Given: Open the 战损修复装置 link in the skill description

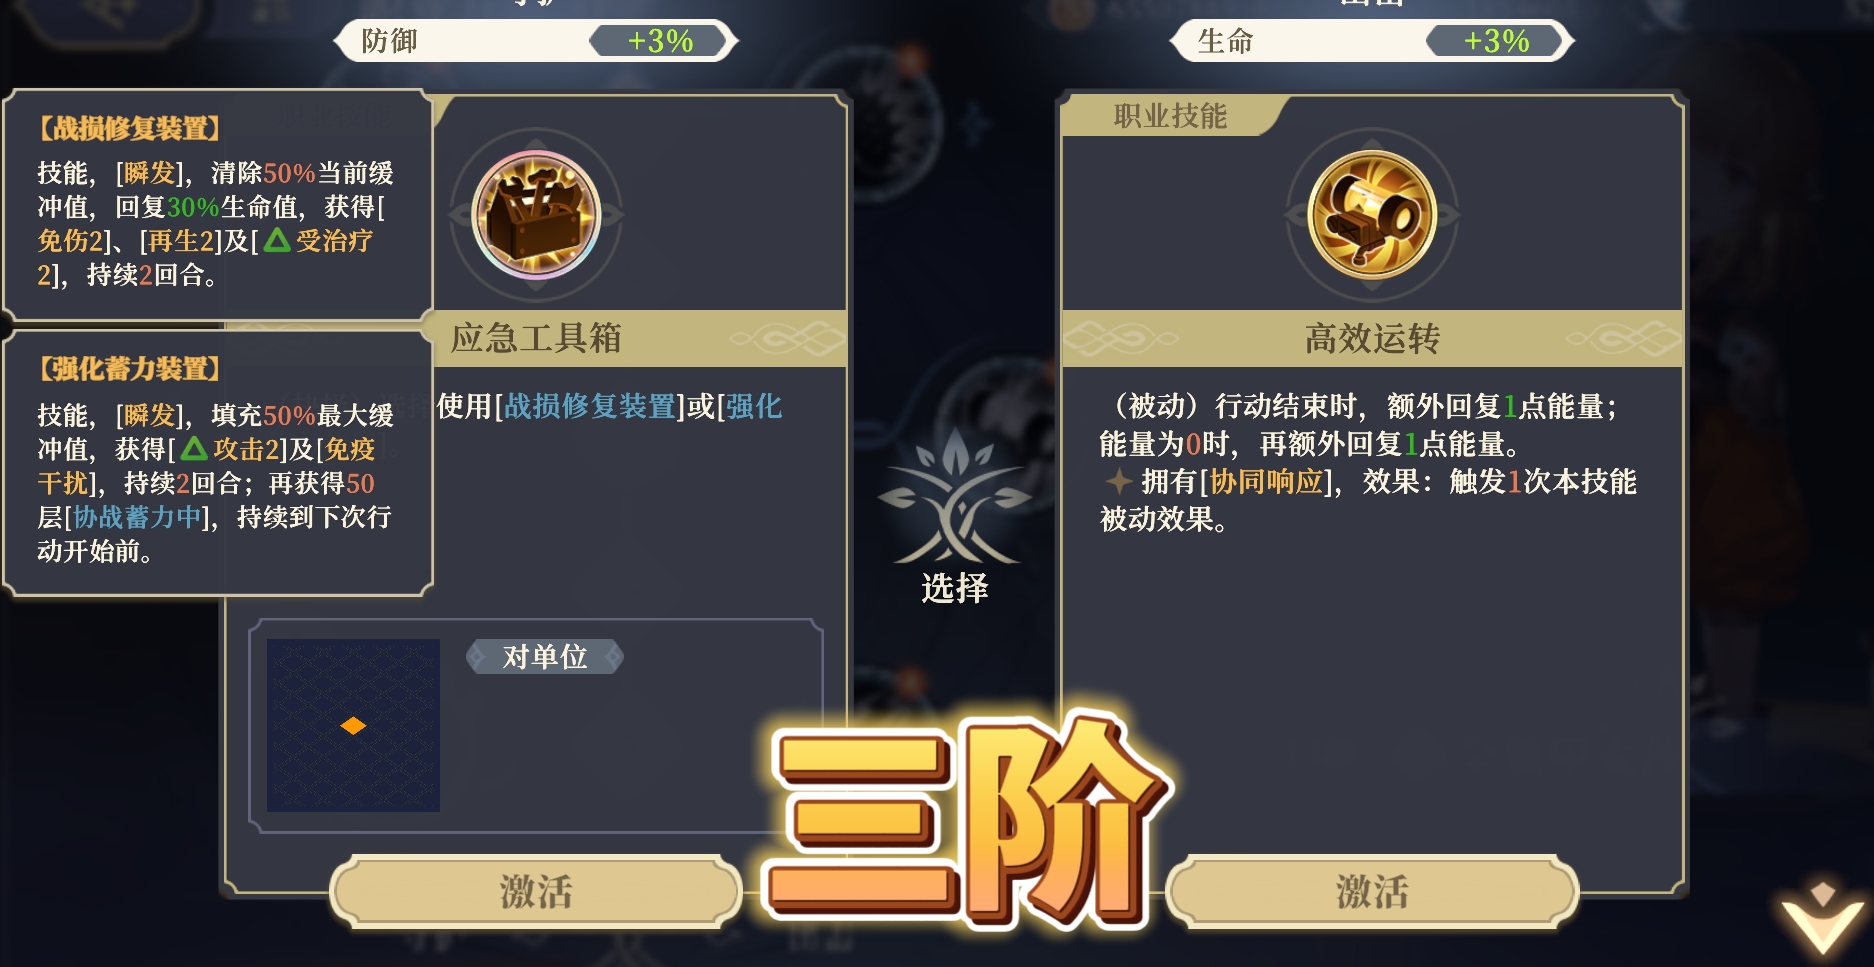Looking at the screenshot, I should 590,406.
